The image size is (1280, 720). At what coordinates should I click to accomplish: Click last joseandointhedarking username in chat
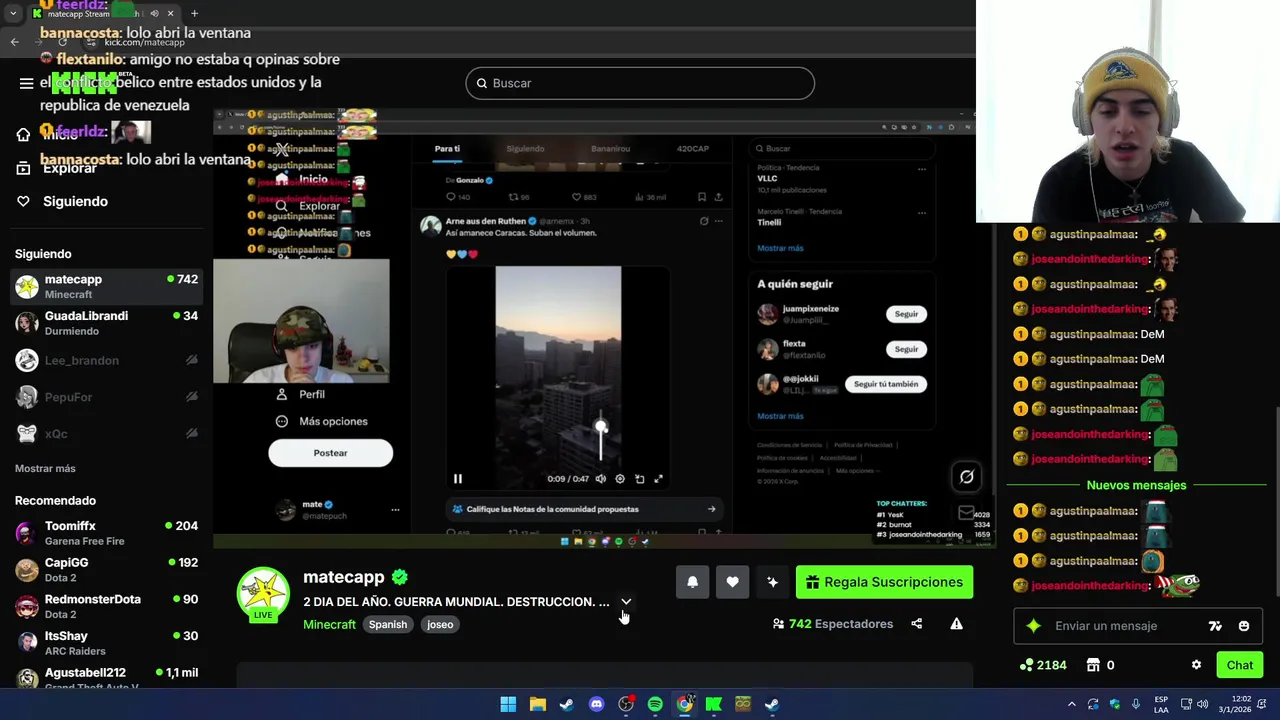click(x=1090, y=586)
